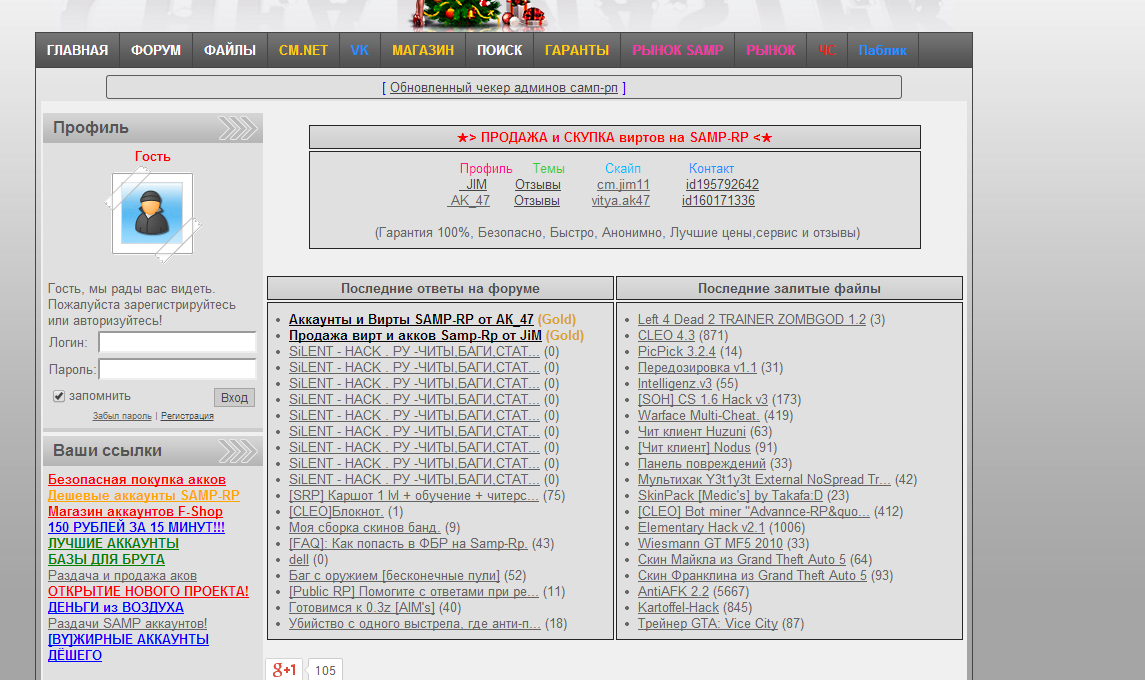Collapse the Ваши ссылки panel arrows icon
The height and width of the screenshot is (680, 1145).
coord(238,451)
